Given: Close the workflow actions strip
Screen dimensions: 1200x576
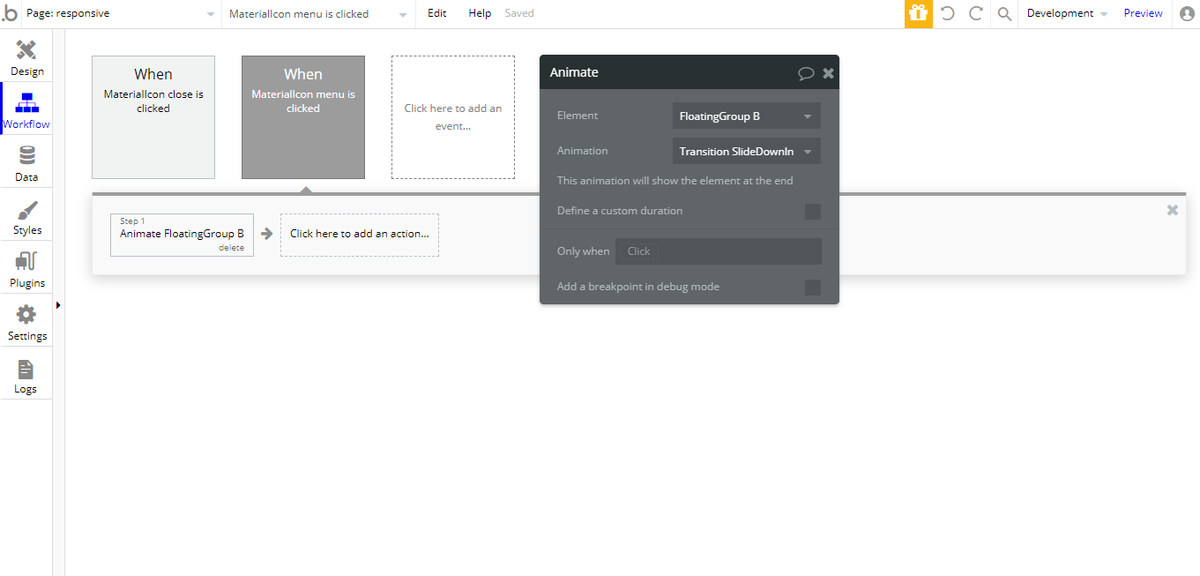Looking at the screenshot, I should [x=1172, y=210].
